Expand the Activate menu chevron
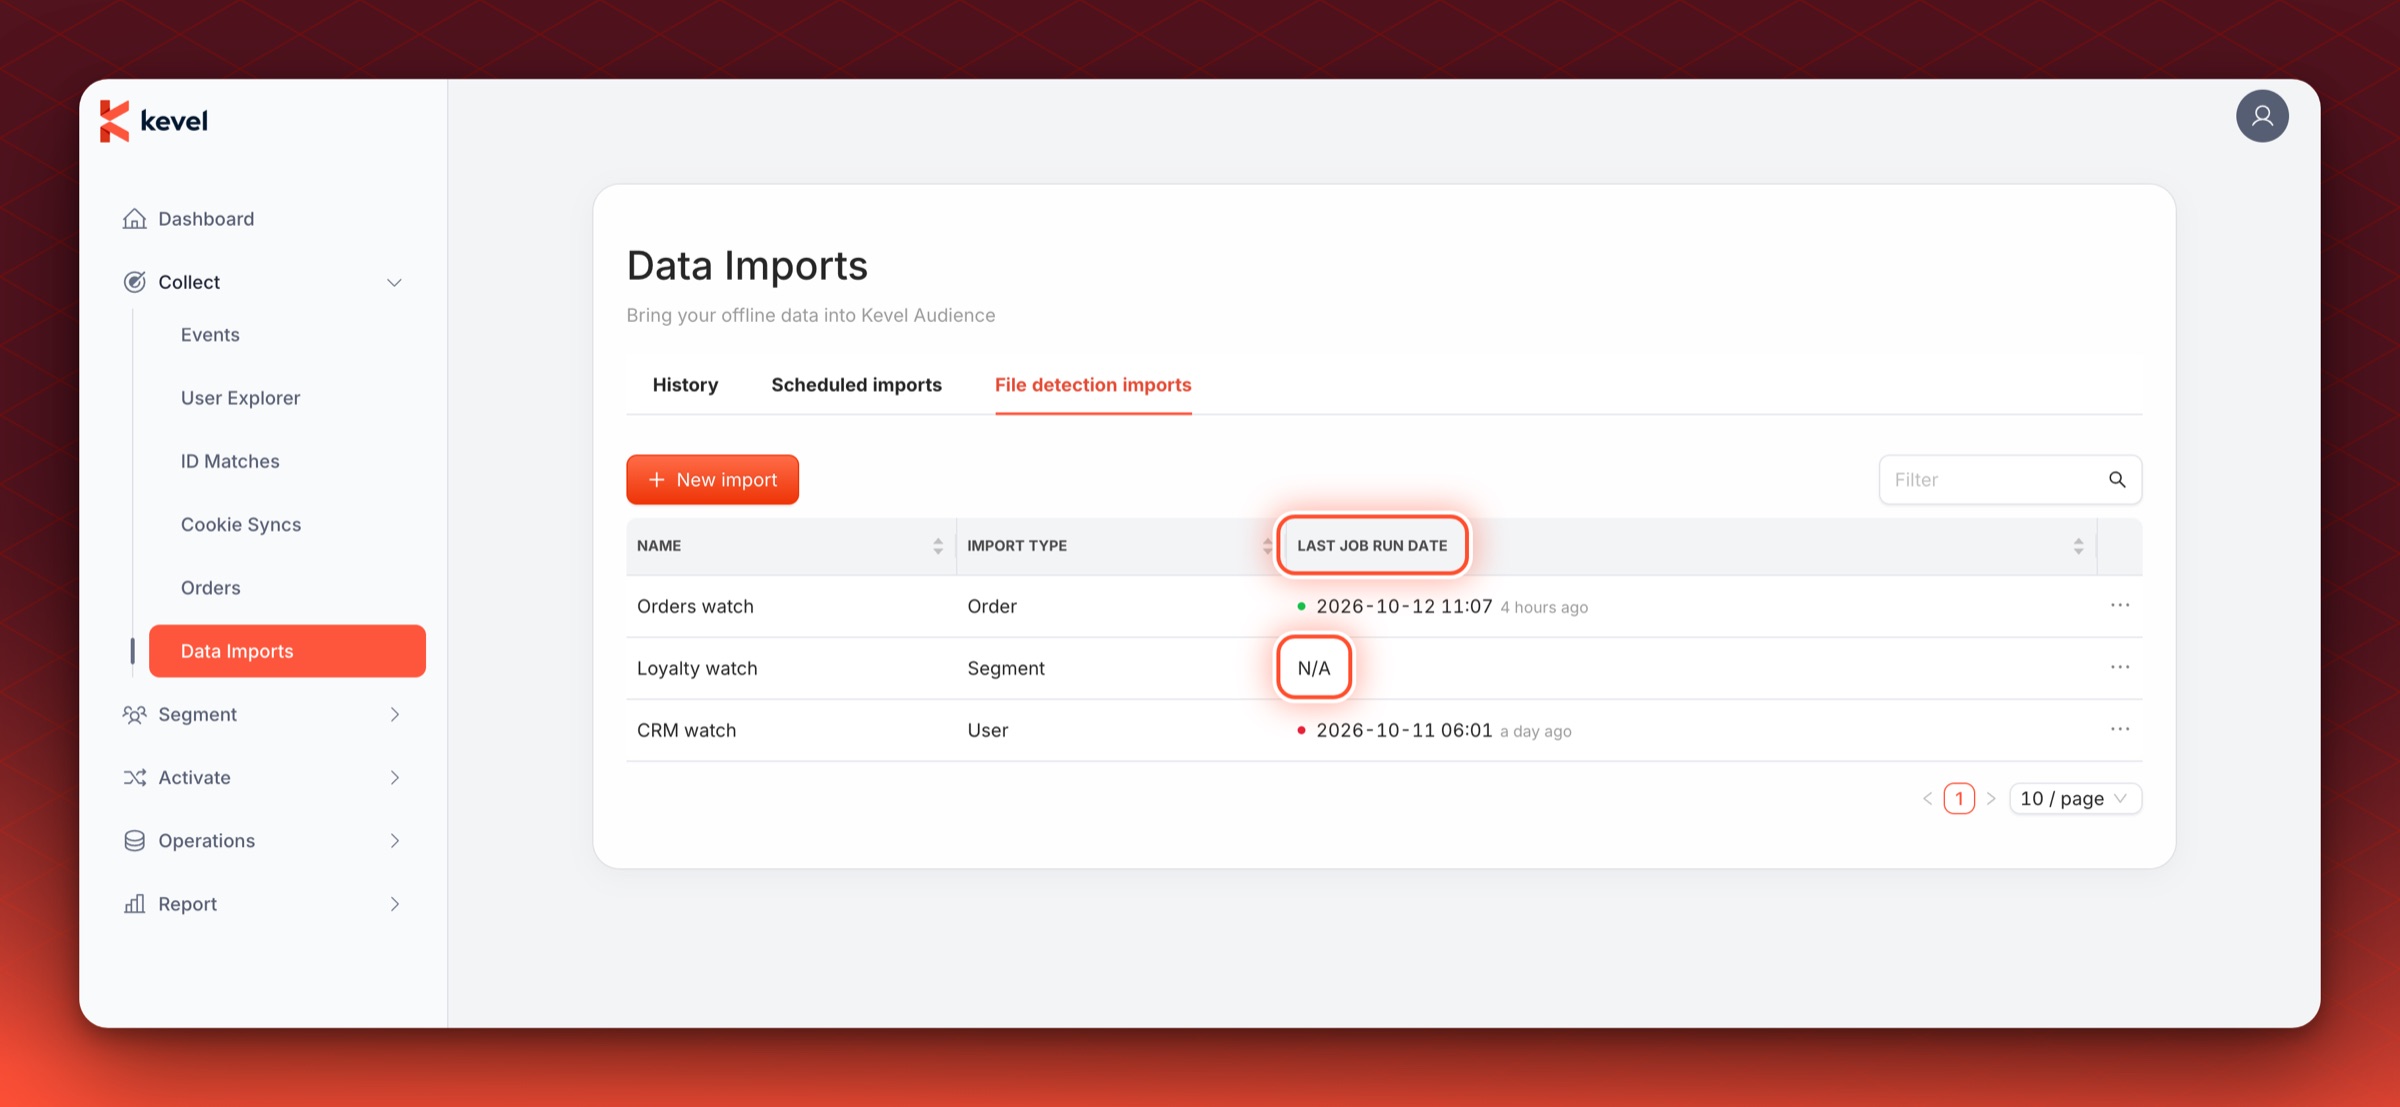This screenshot has width=2400, height=1107. 395,777
